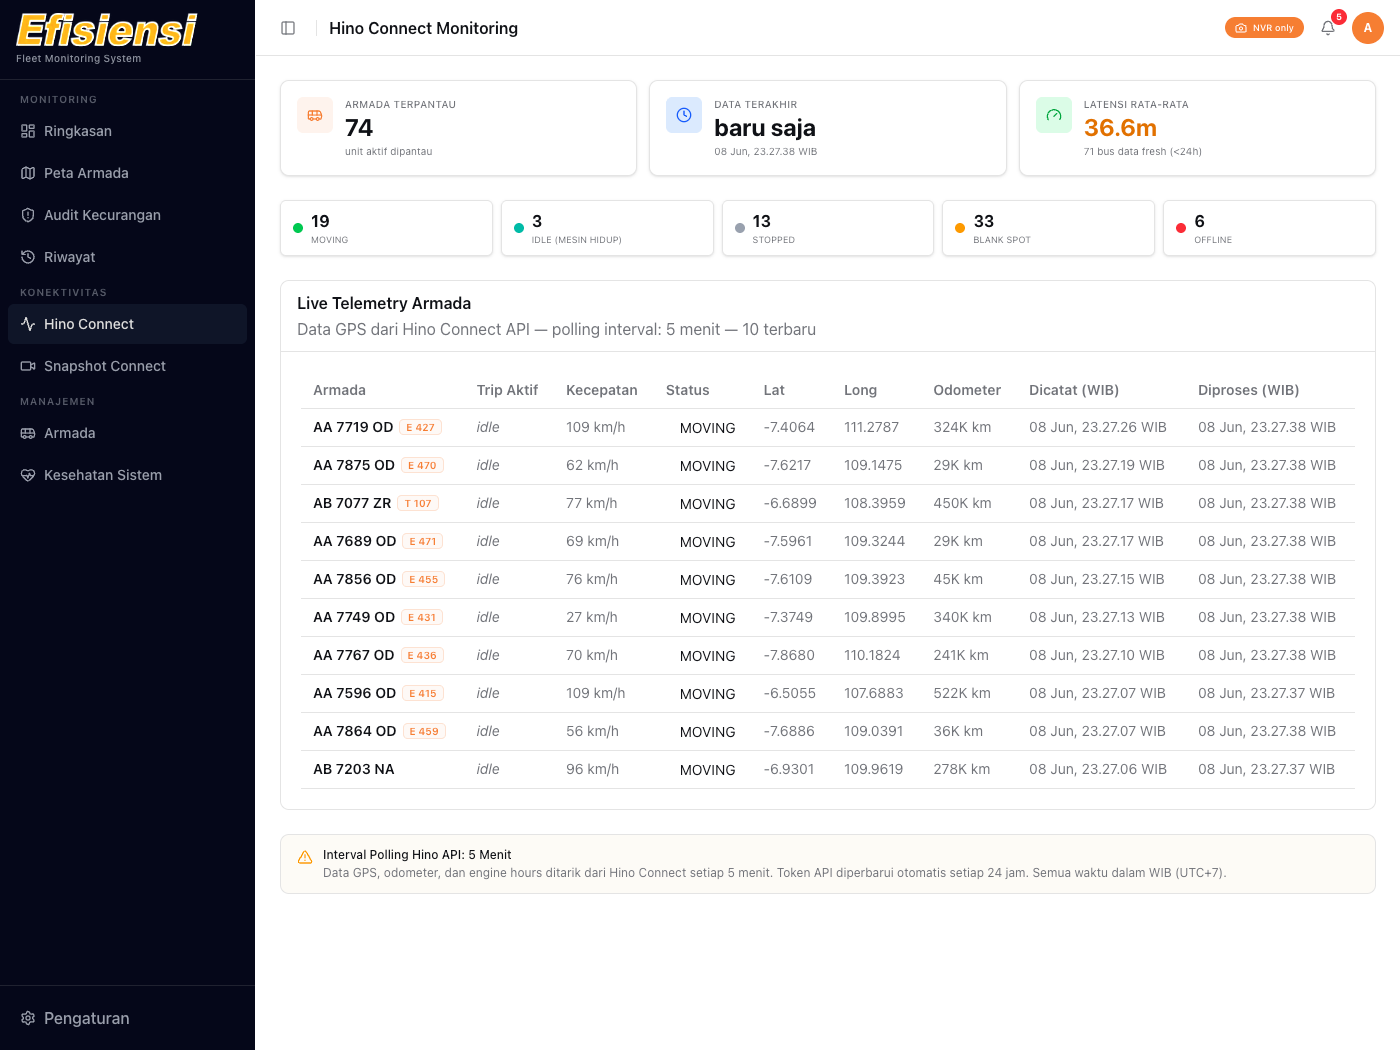Open the notifications bell
The height and width of the screenshot is (1050, 1400).
click(1328, 28)
